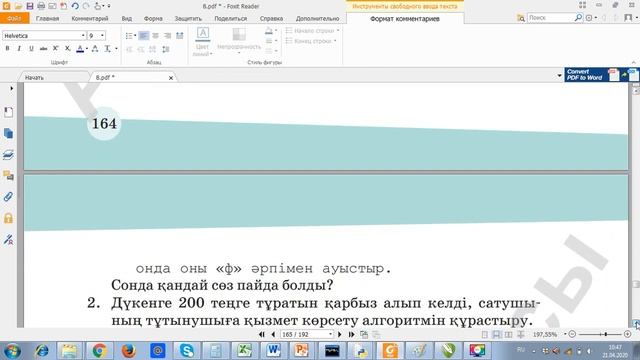The image size is (640, 360).
Task: Go to the previous page
Action: (x=273, y=334)
